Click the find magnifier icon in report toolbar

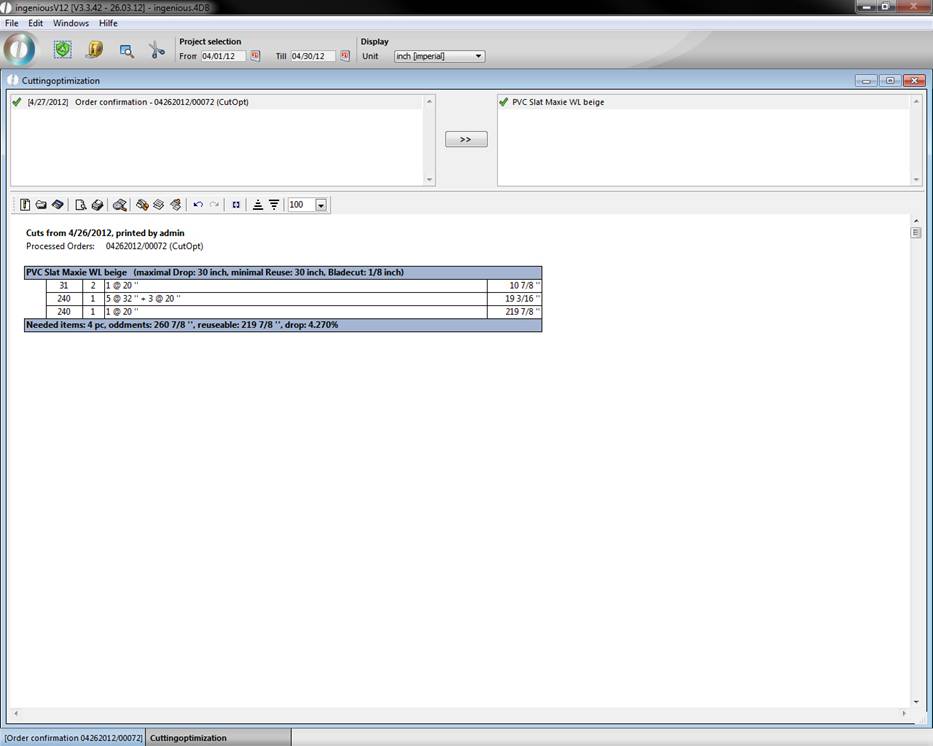[x=119, y=205]
